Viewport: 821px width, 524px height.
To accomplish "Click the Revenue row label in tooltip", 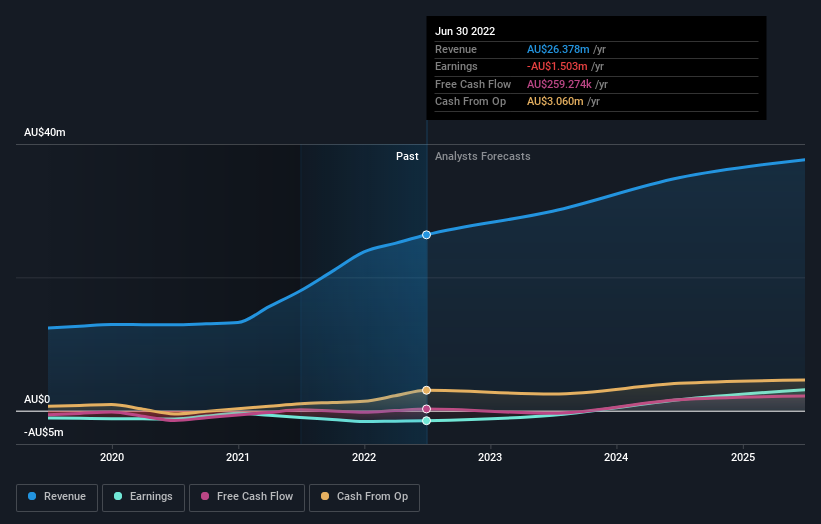I will click(456, 49).
